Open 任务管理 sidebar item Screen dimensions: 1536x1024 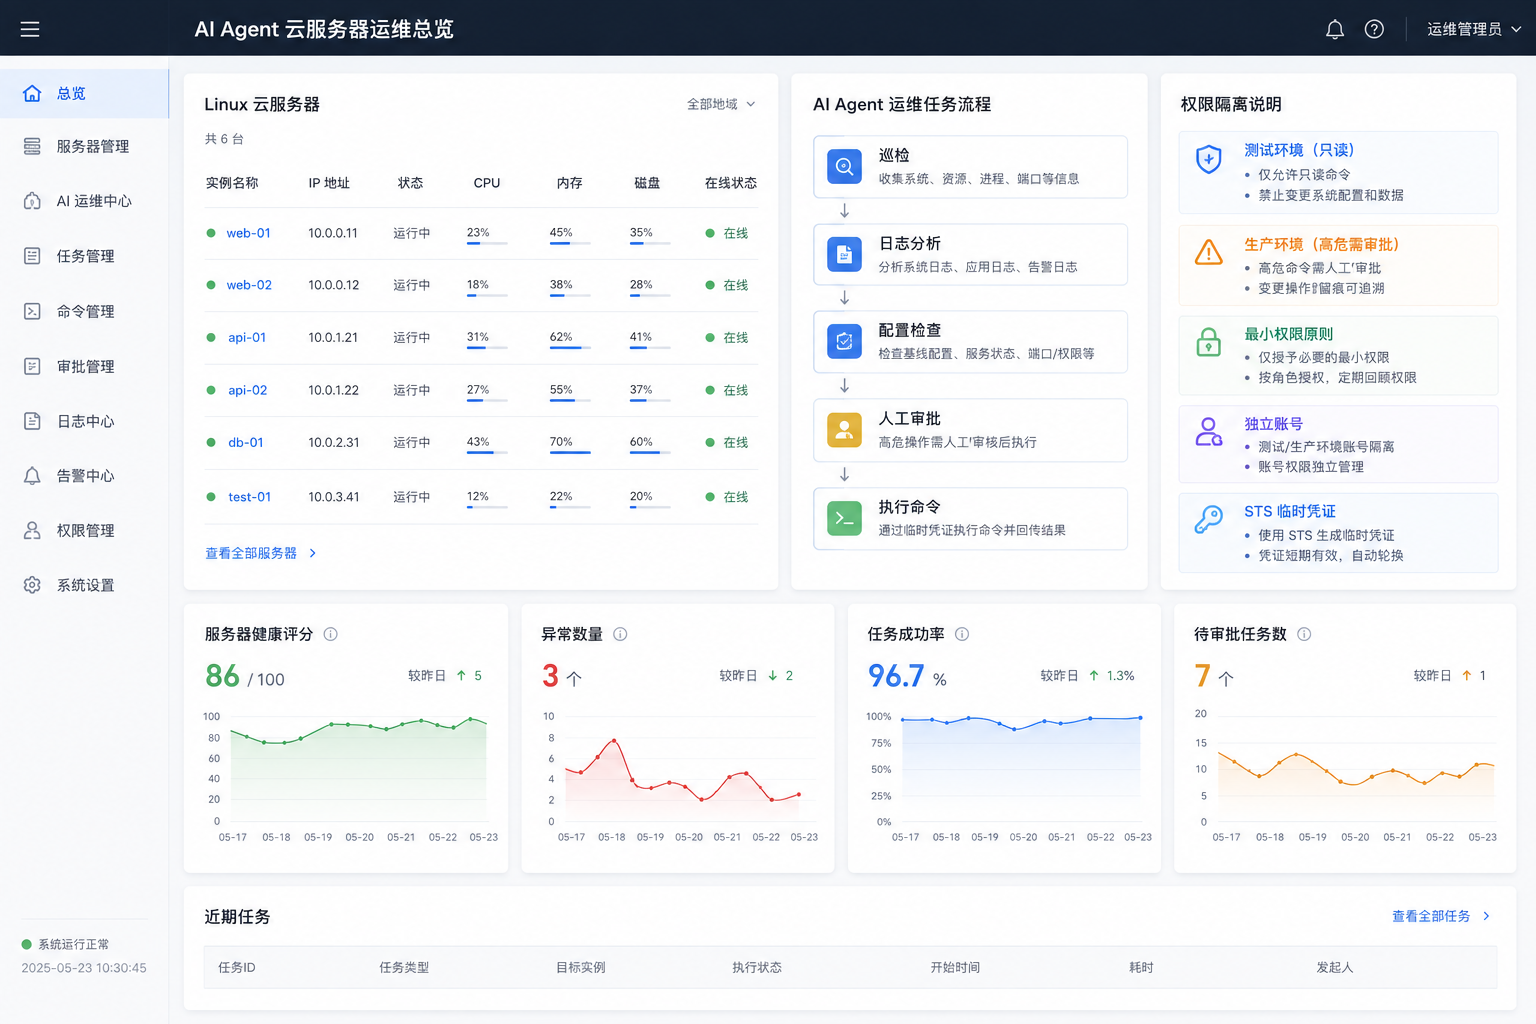[84, 256]
